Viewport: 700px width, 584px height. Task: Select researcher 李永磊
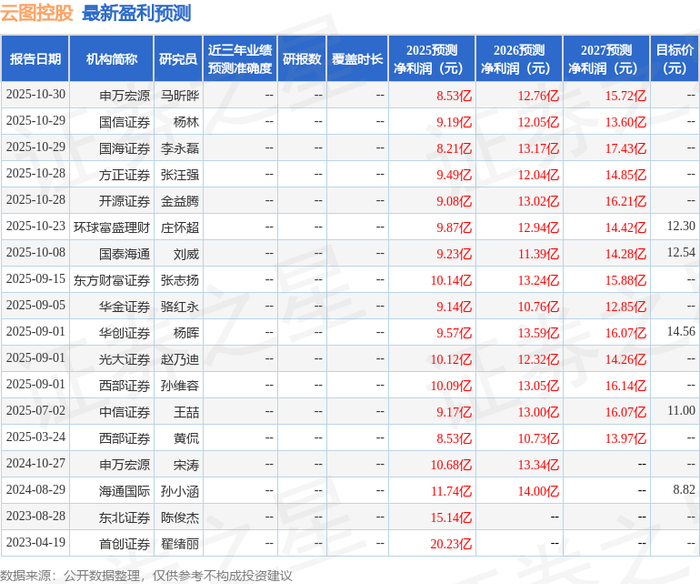coord(179,148)
